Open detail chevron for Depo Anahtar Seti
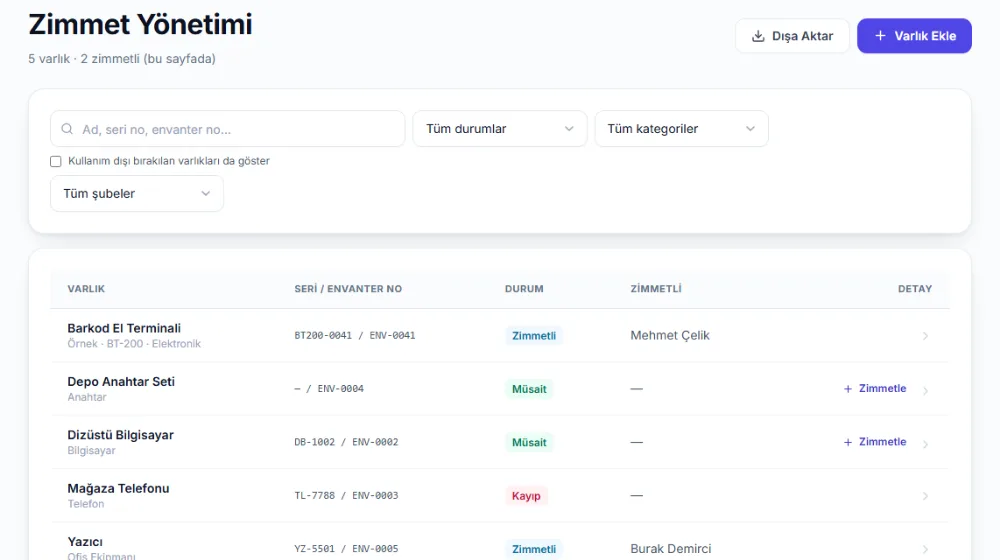1000x560 pixels. [925, 390]
